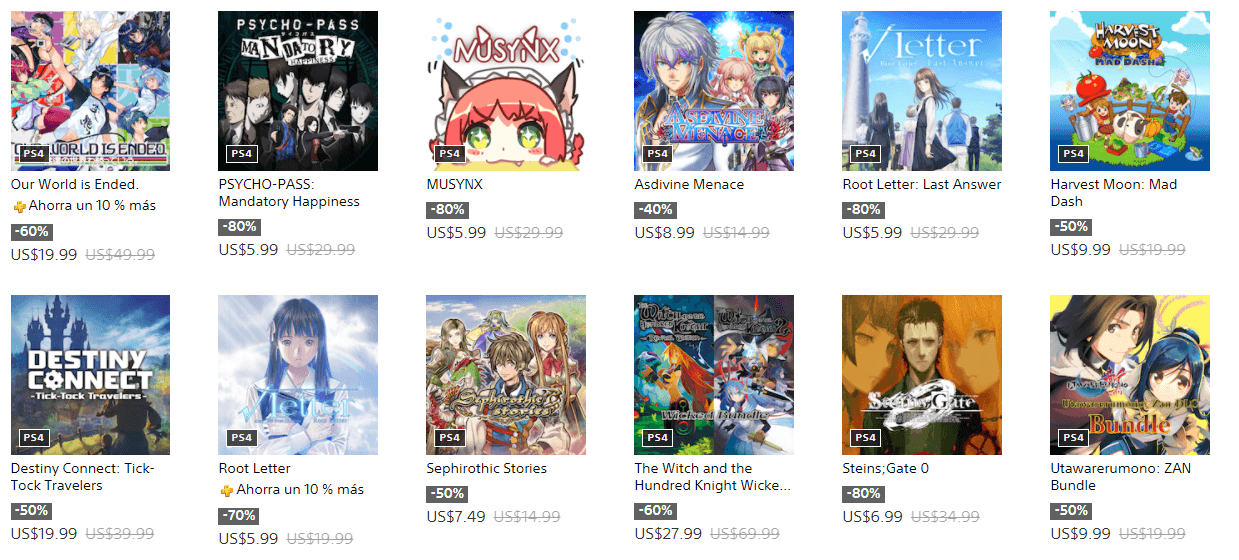Click the Destiny Connect cover art
Screen dimensions: 1239x560
click(x=90, y=375)
